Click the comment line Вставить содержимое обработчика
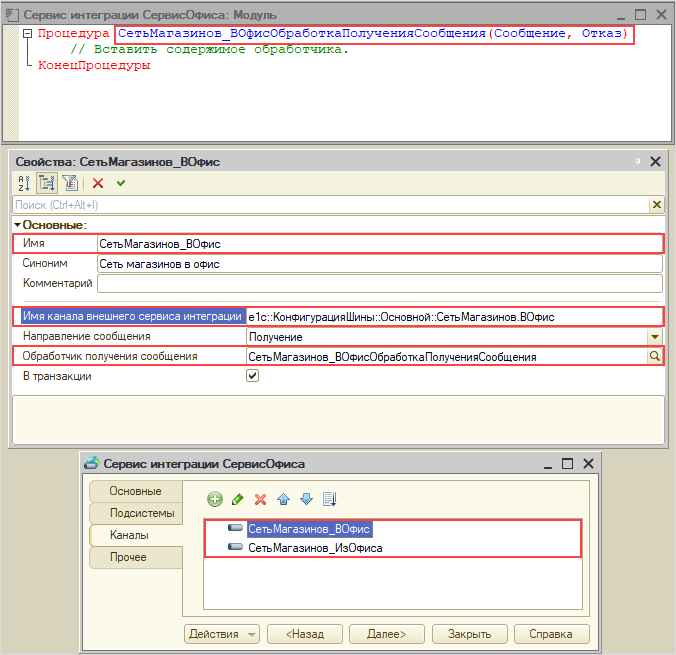 (x=210, y=50)
